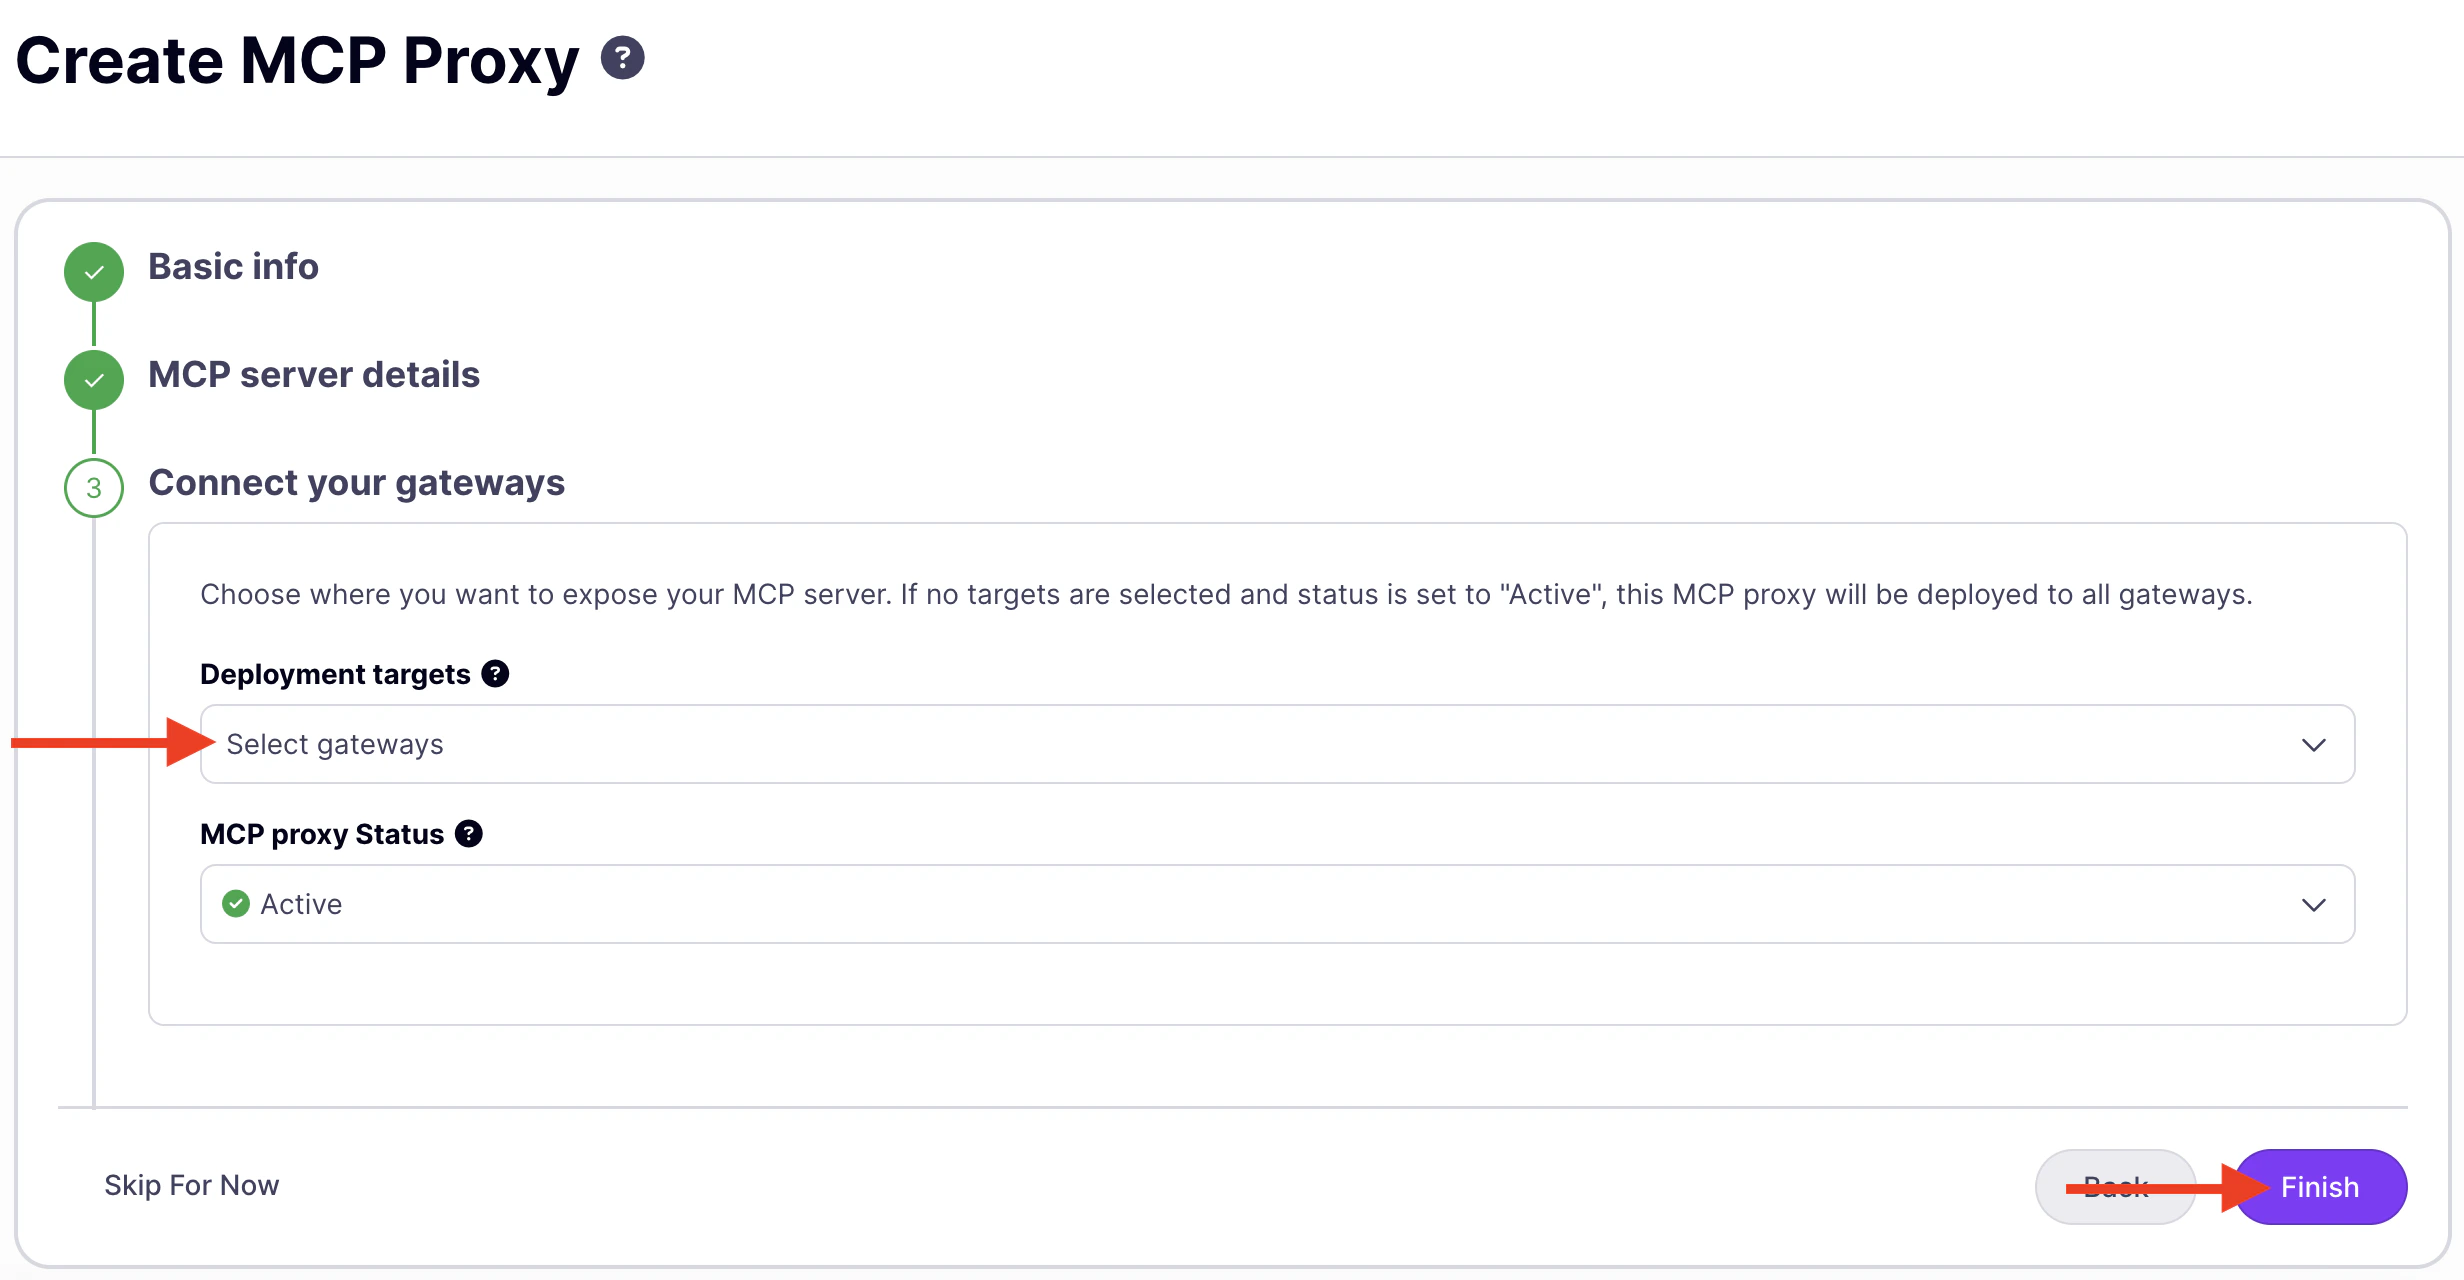Select the Connect your gateways step heading

(356, 483)
